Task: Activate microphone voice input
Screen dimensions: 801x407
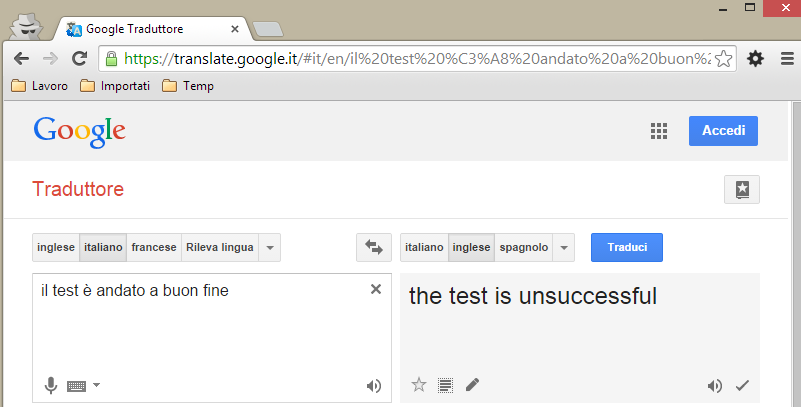Action: 51,385
